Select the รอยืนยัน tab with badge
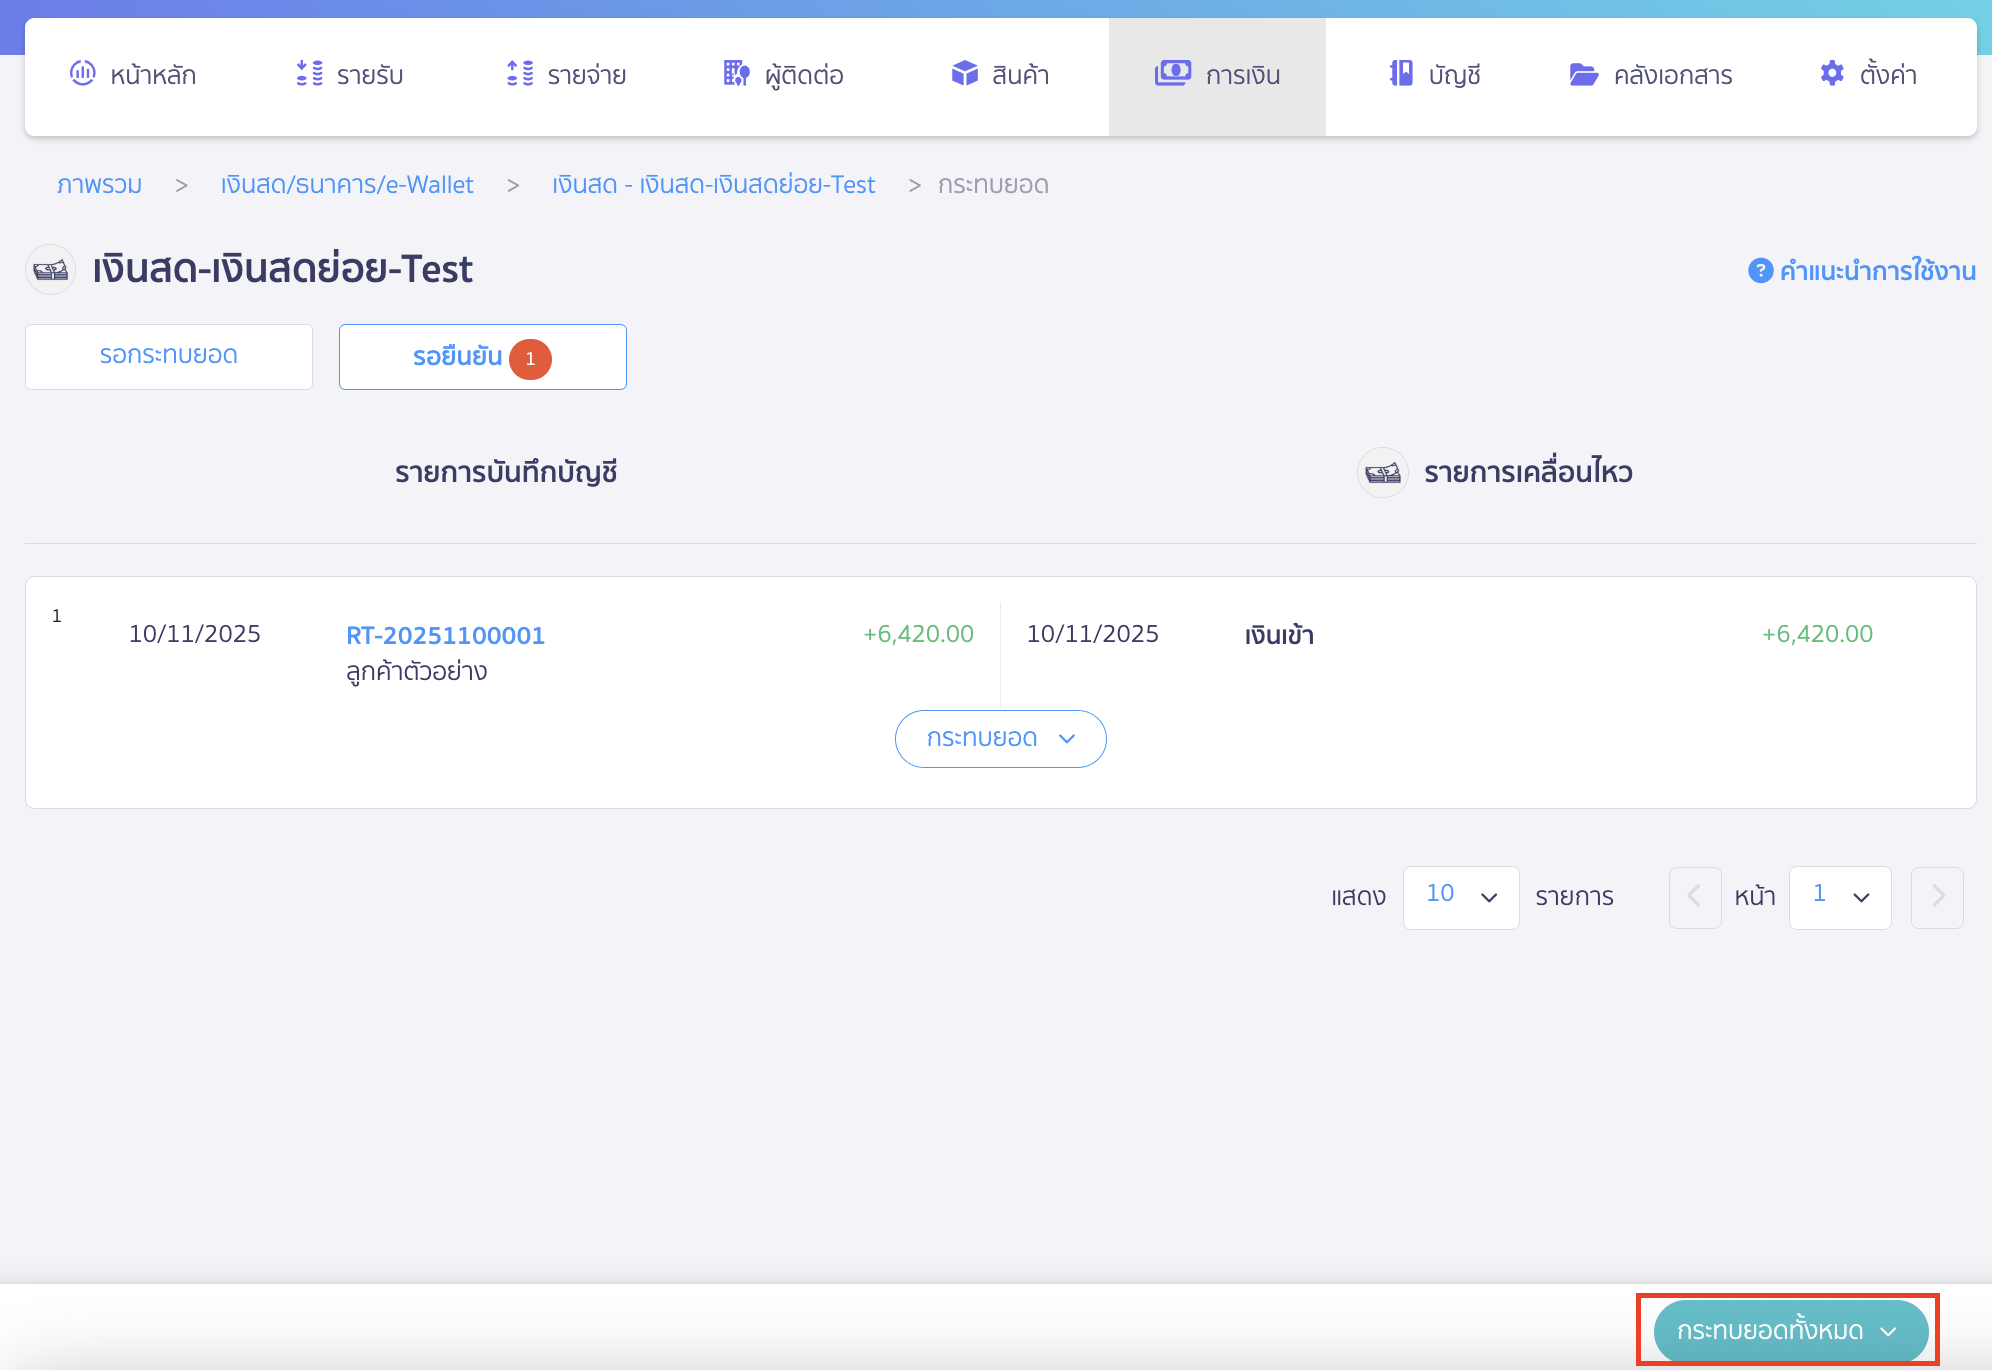The height and width of the screenshot is (1370, 1992). click(x=482, y=357)
